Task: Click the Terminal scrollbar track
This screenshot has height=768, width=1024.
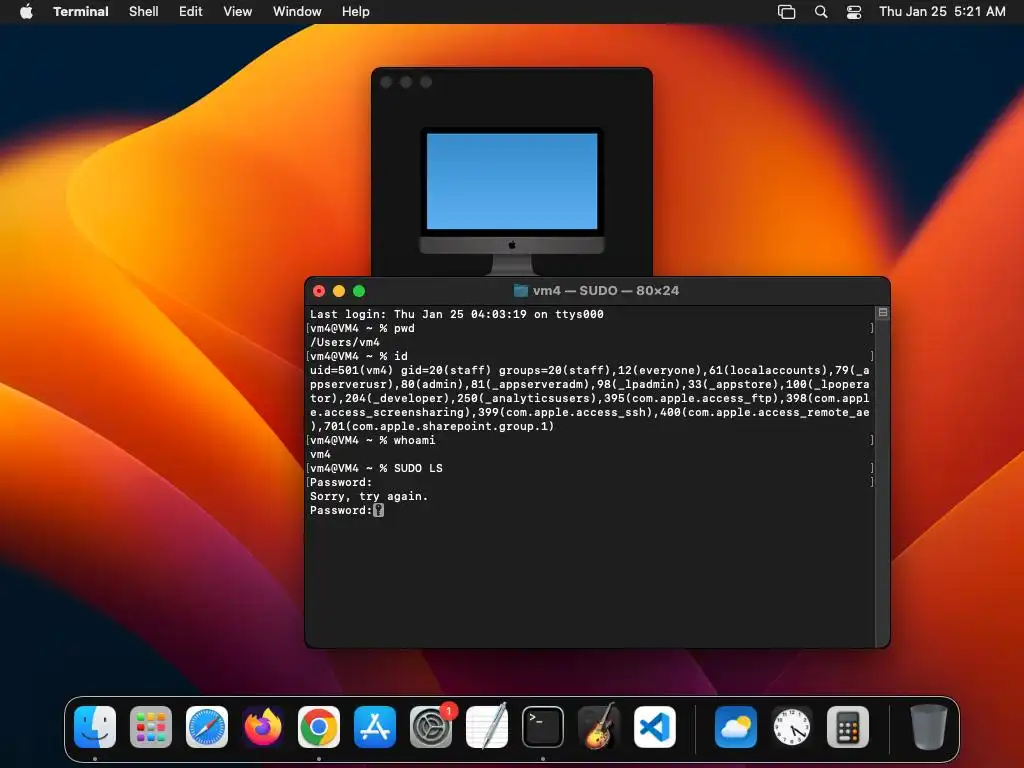Action: [x=882, y=483]
